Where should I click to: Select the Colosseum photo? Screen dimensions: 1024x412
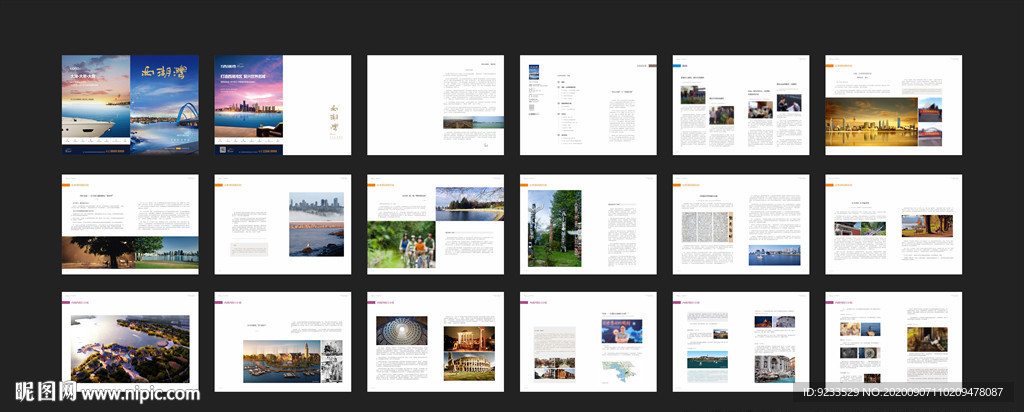468,363
